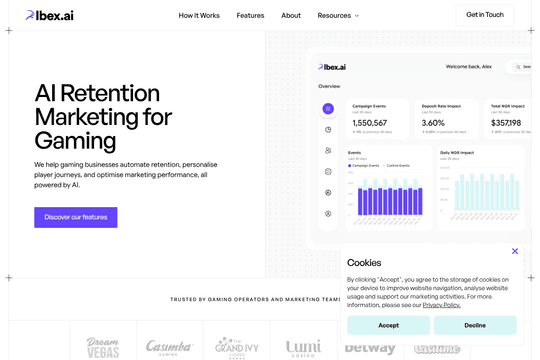
Task: Click the Grand Ivy Casino logo
Action: [237, 348]
